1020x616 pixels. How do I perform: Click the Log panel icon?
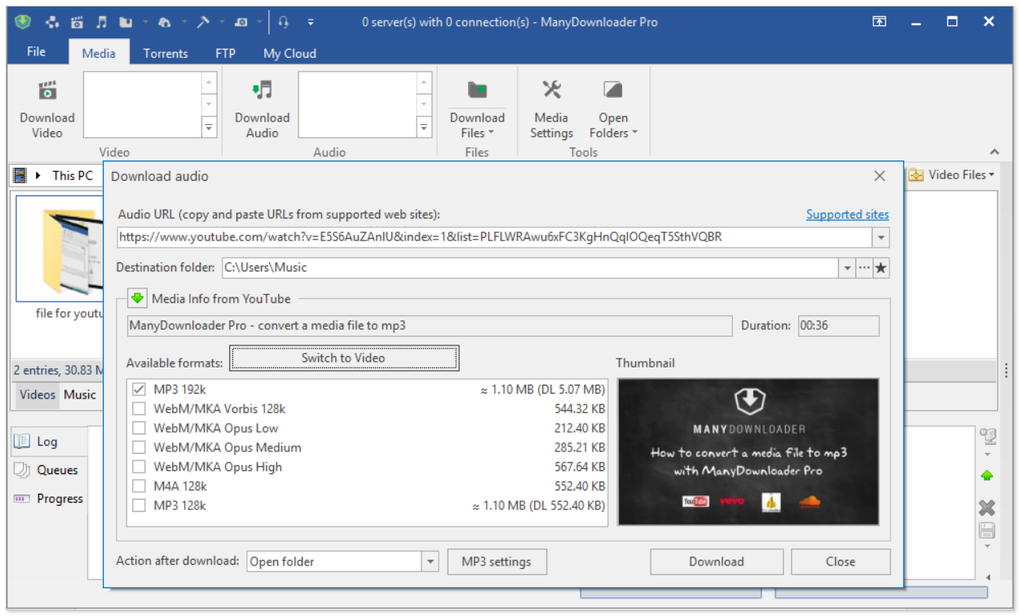pyautogui.click(x=21, y=441)
